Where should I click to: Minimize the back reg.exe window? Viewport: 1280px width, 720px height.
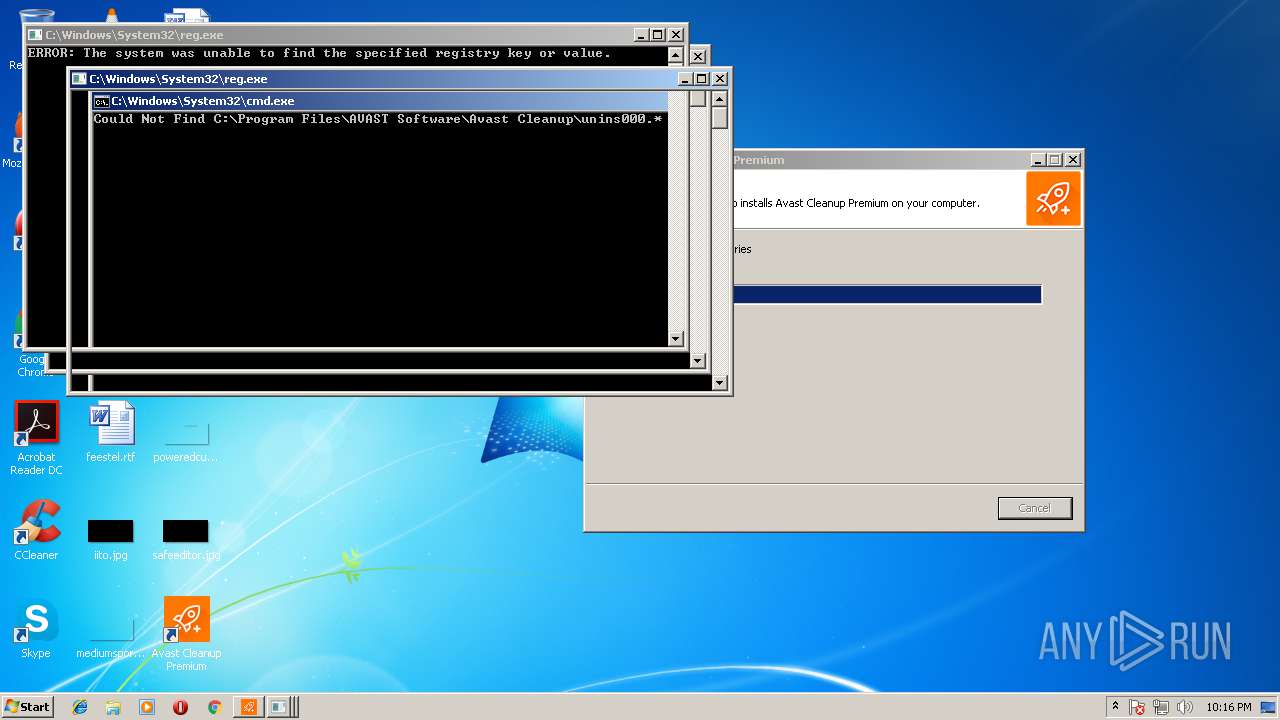642,35
